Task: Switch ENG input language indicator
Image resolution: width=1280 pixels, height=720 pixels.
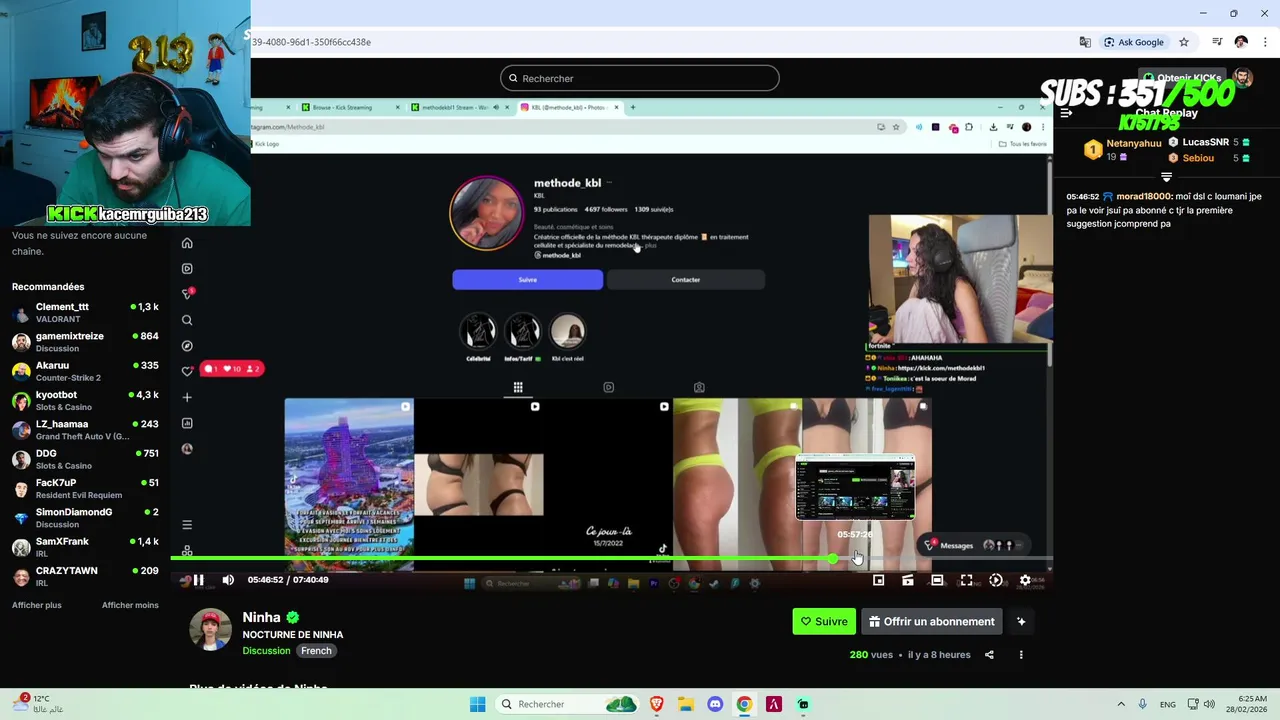Action: [x=1168, y=704]
